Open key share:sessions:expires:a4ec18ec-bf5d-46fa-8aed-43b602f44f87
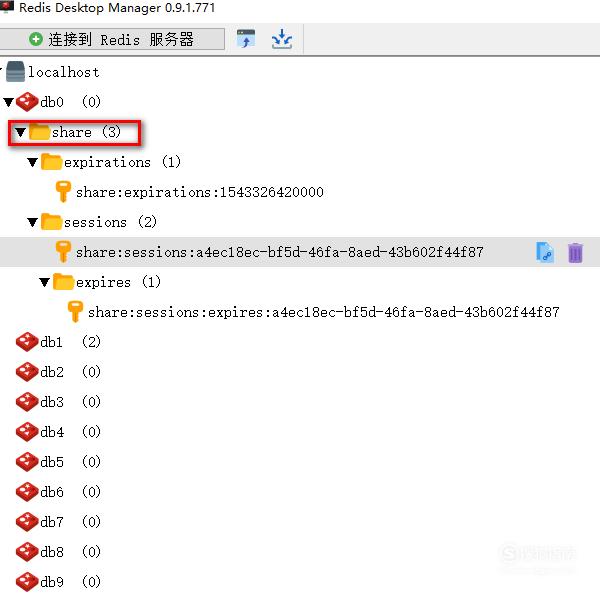Image resolution: width=600 pixels, height=600 pixels. pyautogui.click(x=324, y=312)
